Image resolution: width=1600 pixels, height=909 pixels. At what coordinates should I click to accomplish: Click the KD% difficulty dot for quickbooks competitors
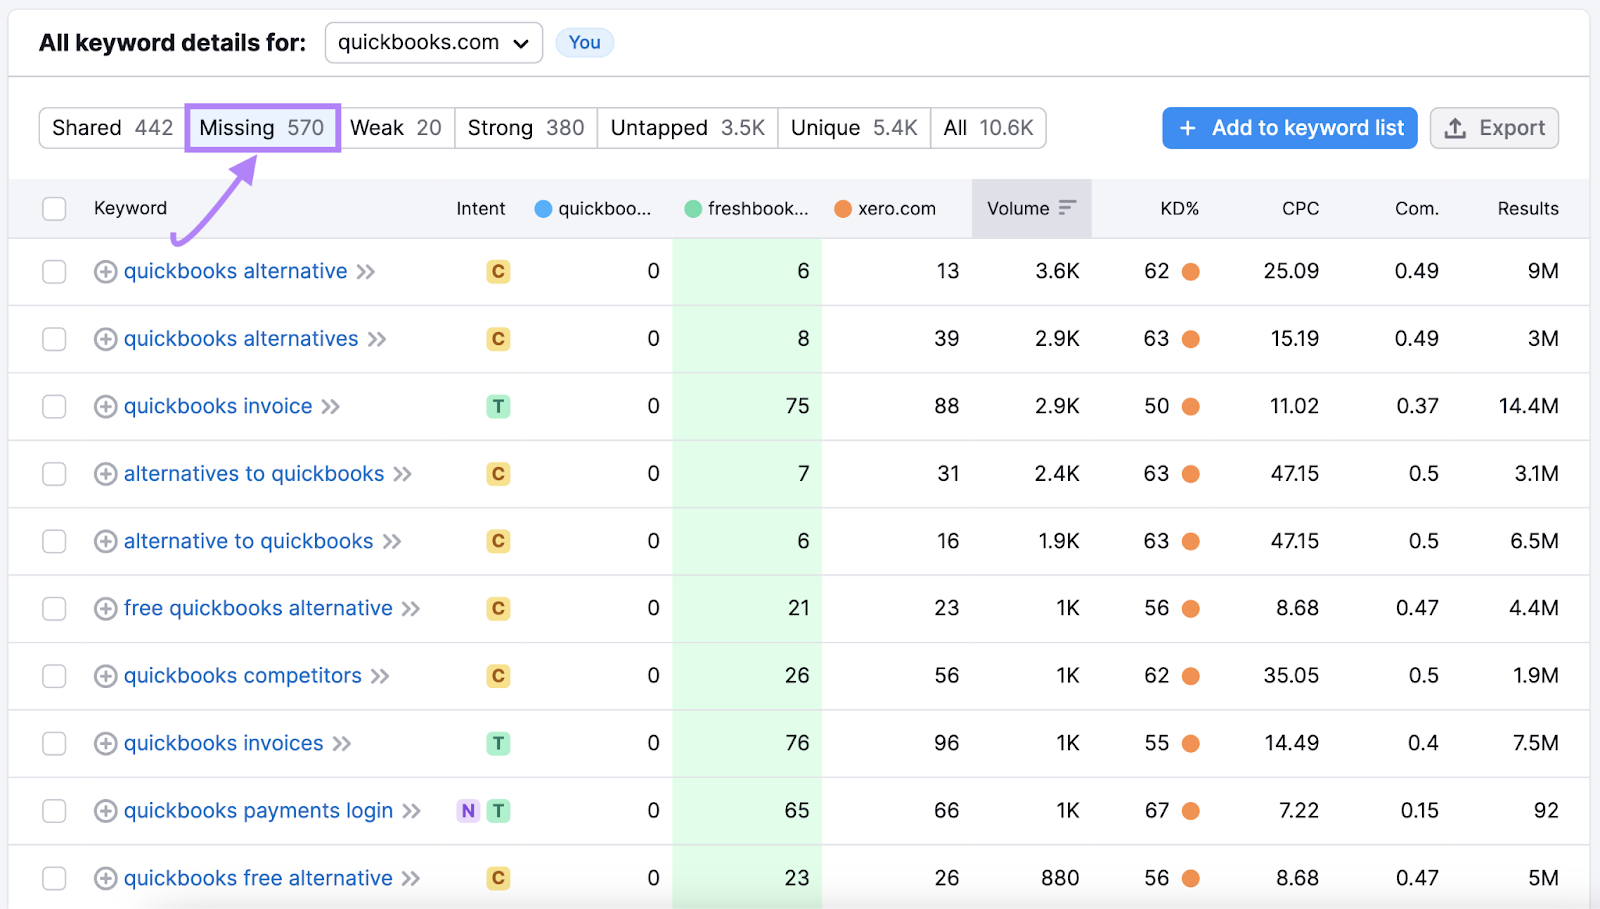click(1189, 676)
